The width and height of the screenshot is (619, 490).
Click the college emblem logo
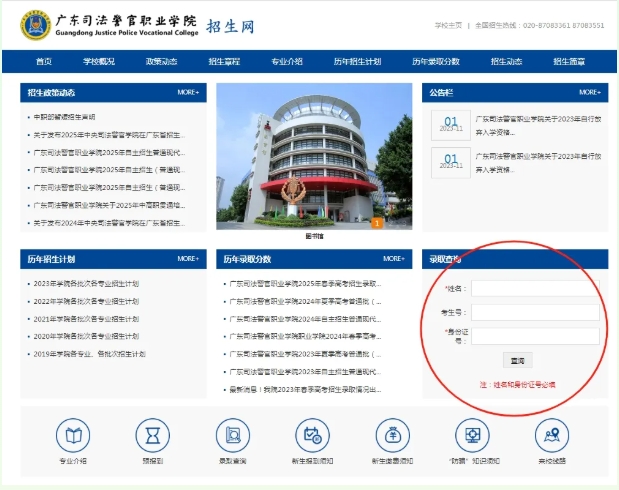point(35,25)
